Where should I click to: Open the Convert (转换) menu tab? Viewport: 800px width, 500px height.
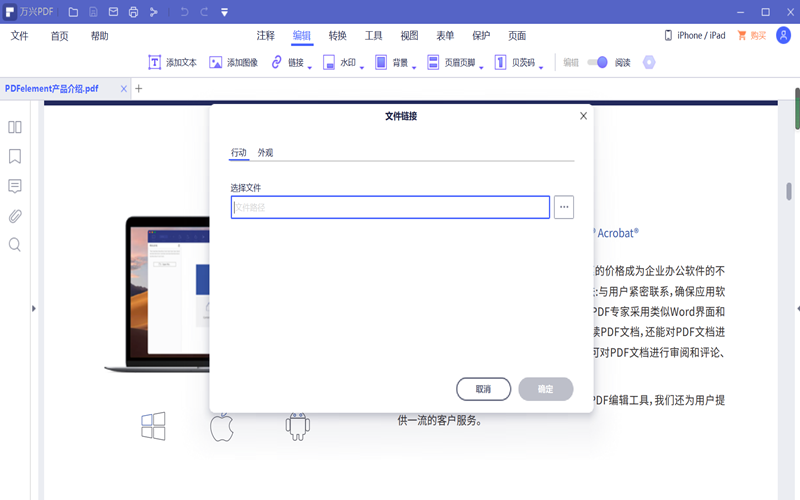pos(337,36)
